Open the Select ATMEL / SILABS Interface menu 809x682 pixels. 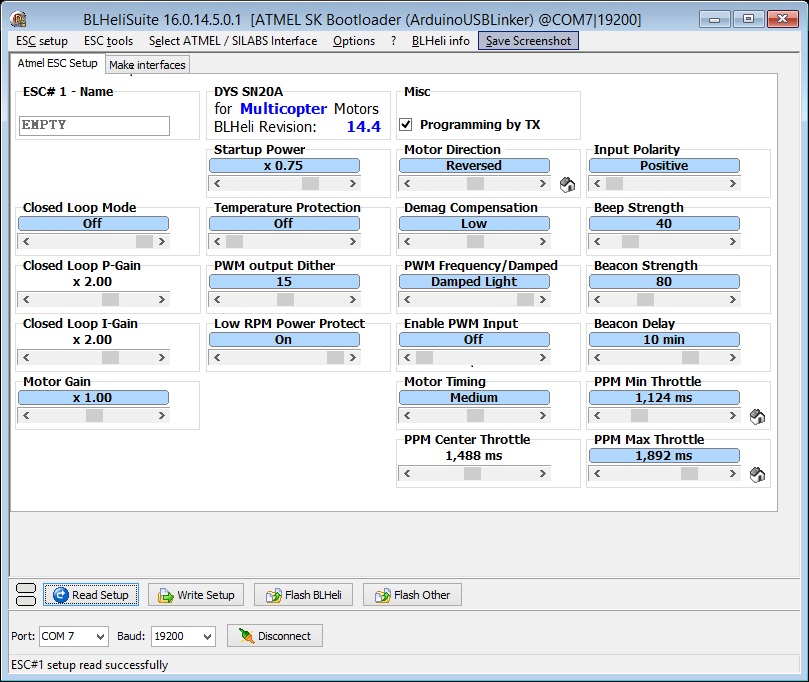click(233, 41)
